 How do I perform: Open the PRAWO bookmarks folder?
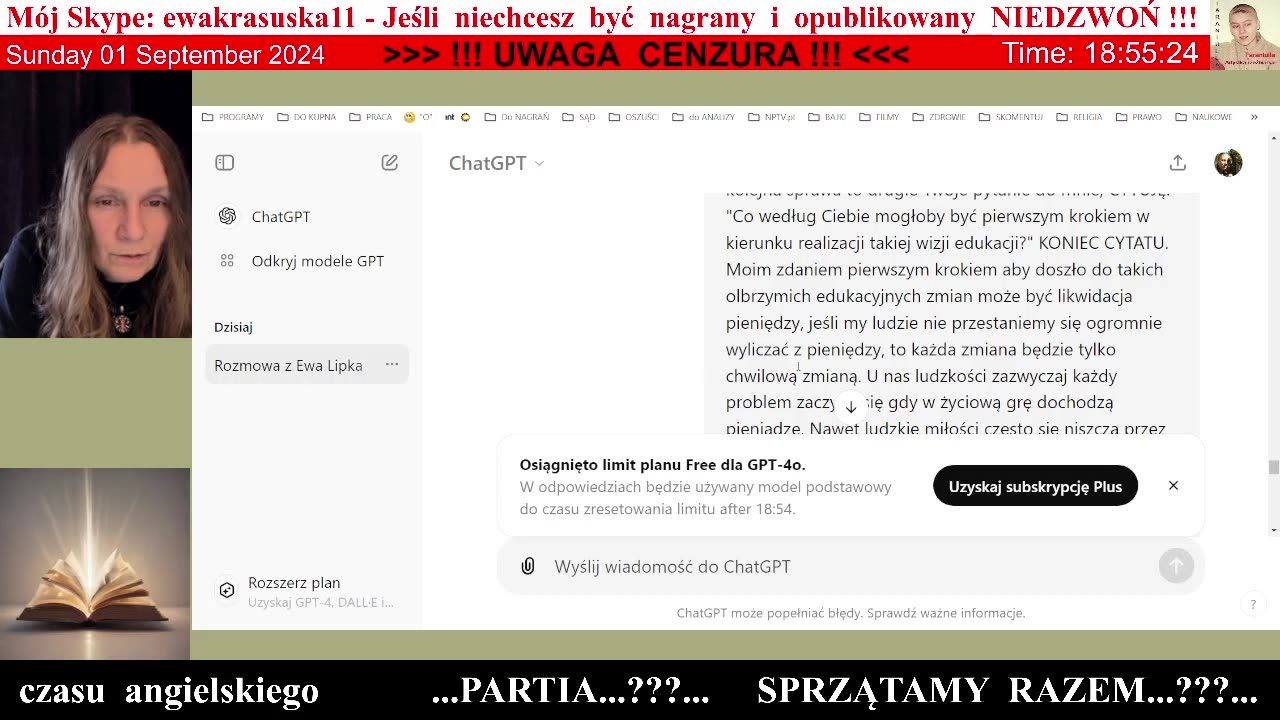point(1137,117)
